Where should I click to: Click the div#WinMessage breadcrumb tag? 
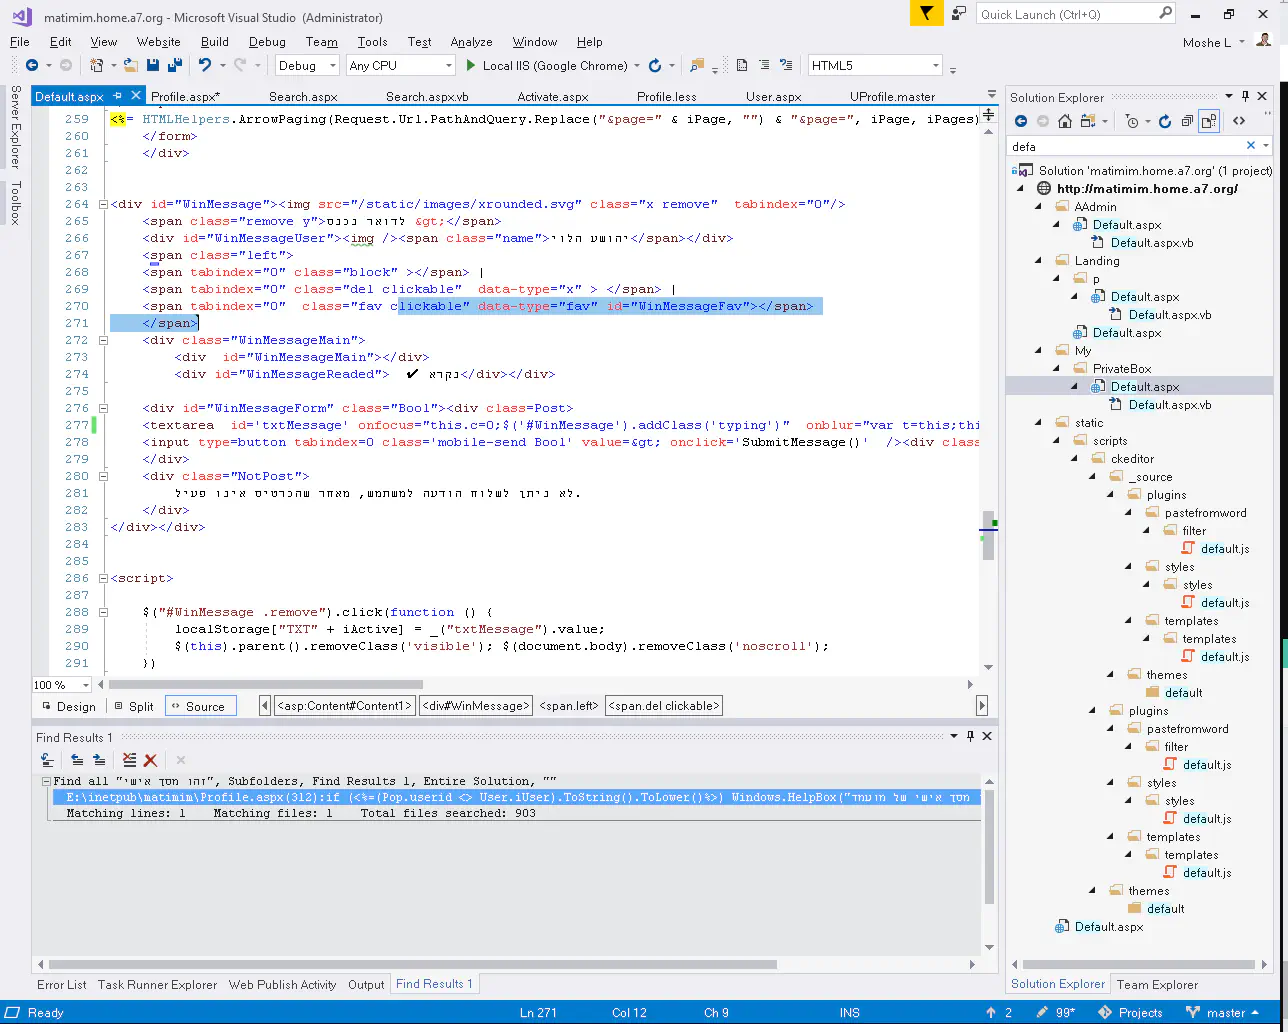[x=476, y=706]
